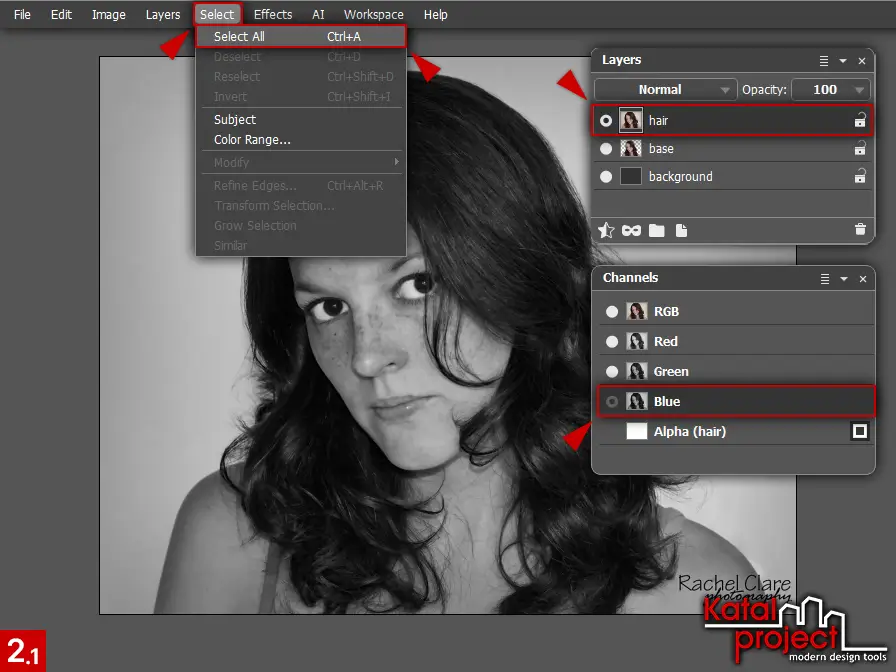Screen dimensions: 896x672
Task: Click the white Alpha (hair) thumbnail swatch
Action: 636,431
